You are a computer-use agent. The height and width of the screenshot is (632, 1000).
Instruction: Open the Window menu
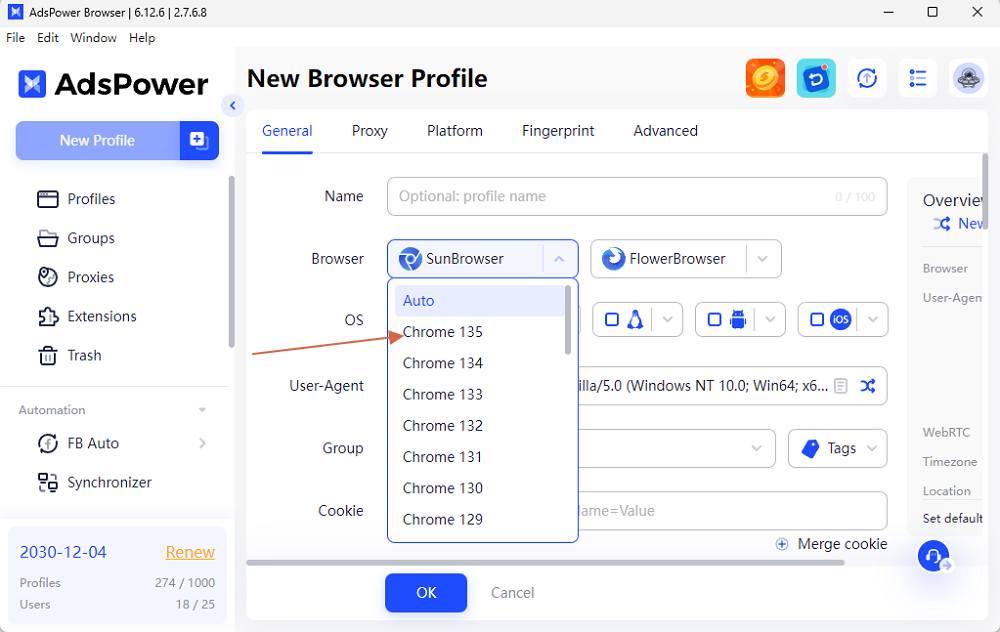tap(93, 38)
